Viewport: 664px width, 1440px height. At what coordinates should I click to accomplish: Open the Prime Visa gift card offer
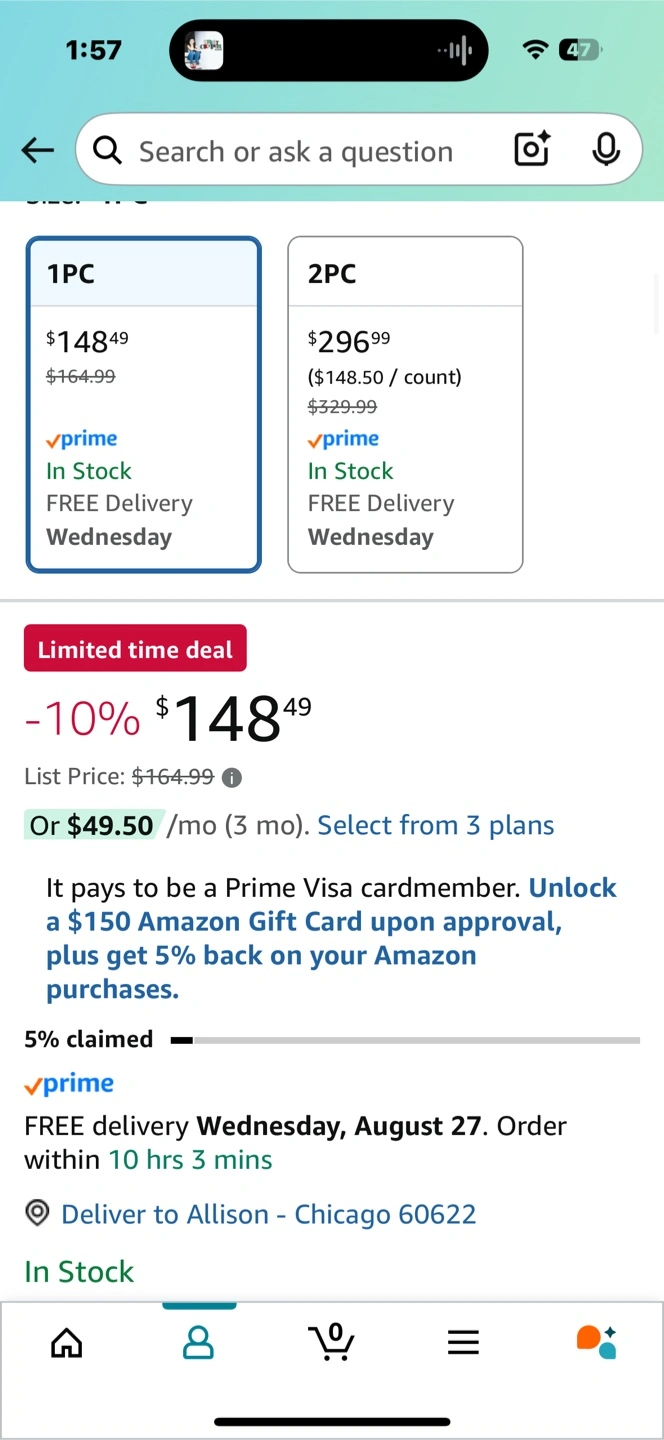(x=331, y=938)
